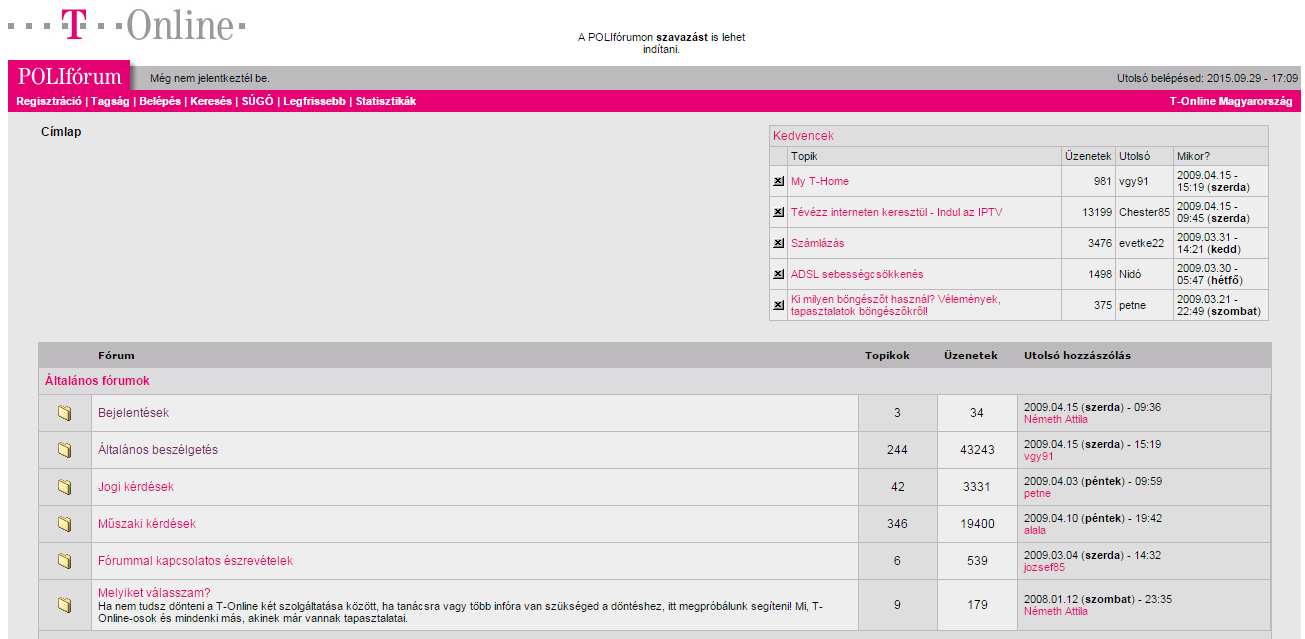Remove Számlázás from favorites via its icon
The image size is (1305, 639).
[x=778, y=243]
